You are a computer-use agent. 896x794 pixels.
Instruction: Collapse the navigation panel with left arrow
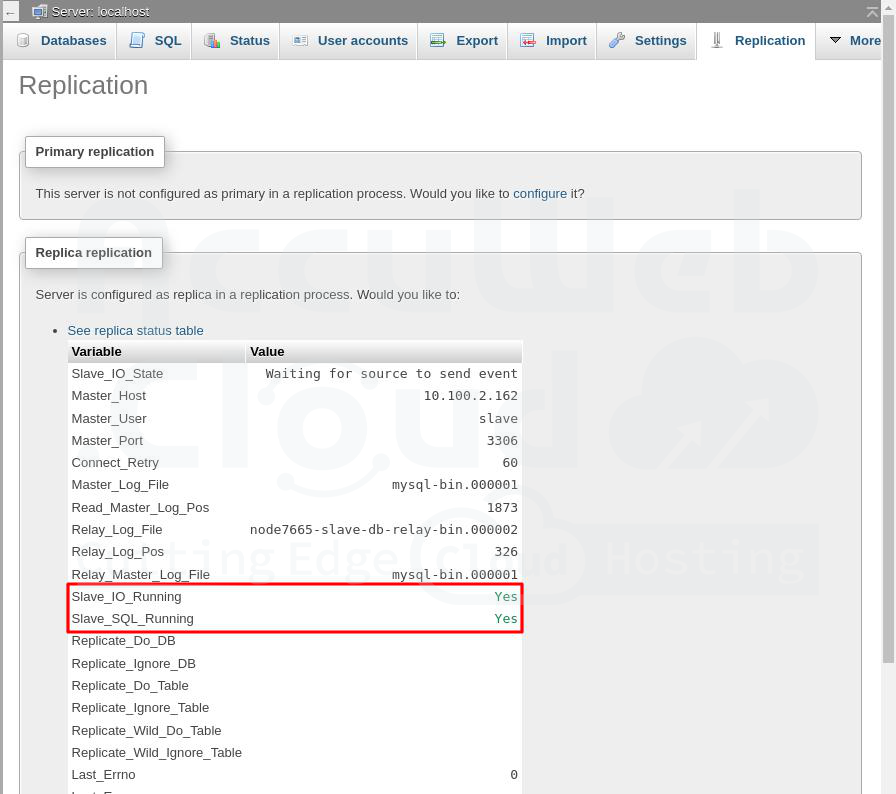pos(11,12)
